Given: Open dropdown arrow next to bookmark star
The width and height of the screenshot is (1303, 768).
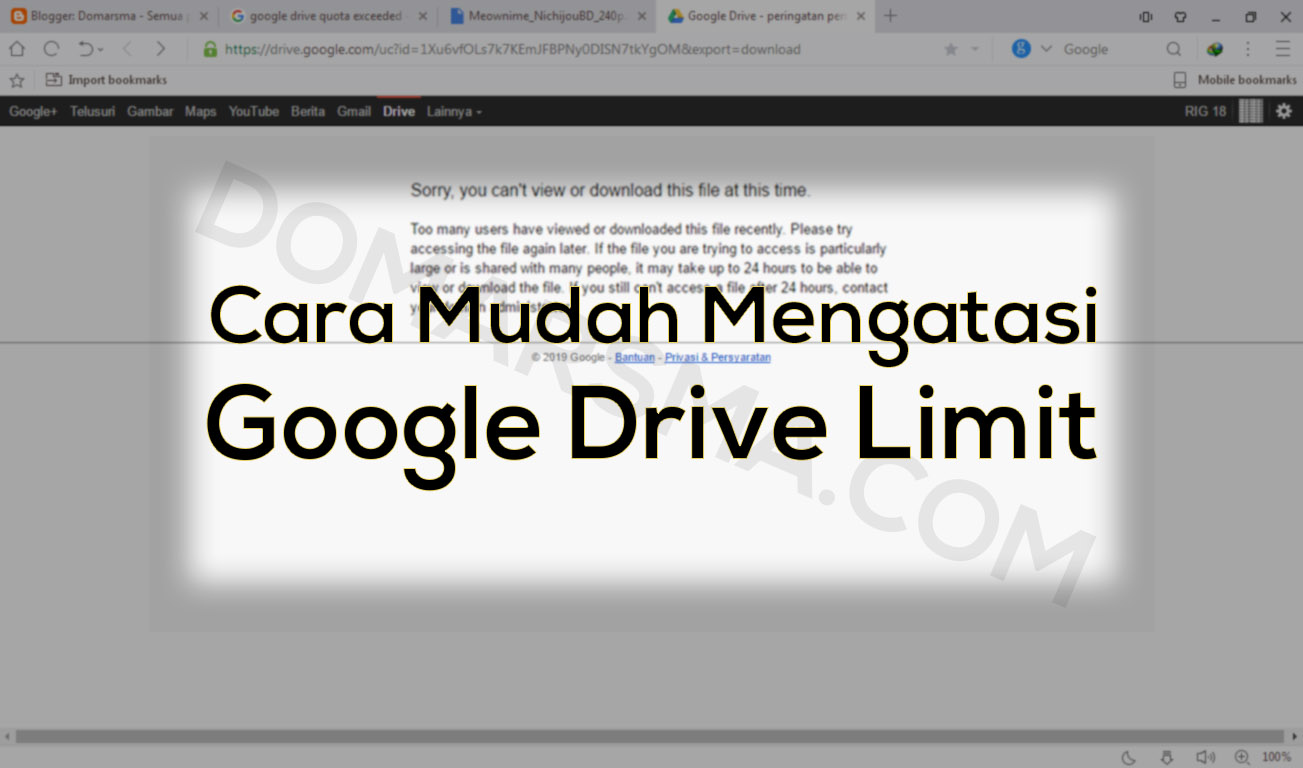Looking at the screenshot, I should coord(975,49).
